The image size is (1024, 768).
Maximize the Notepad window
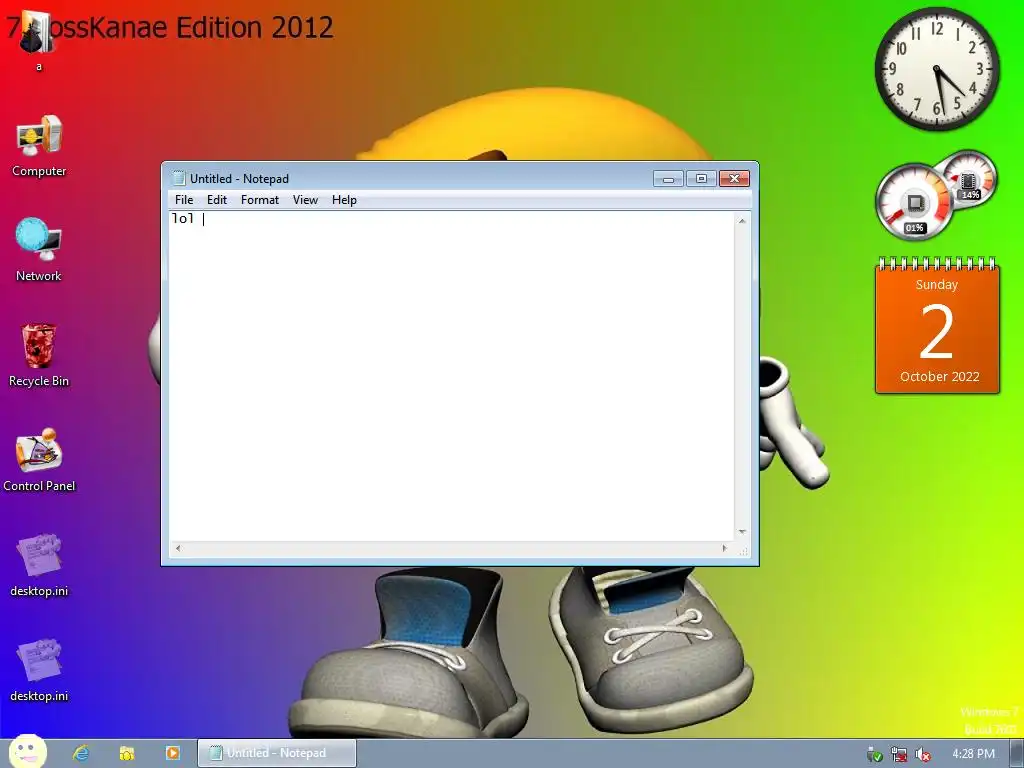pos(701,178)
